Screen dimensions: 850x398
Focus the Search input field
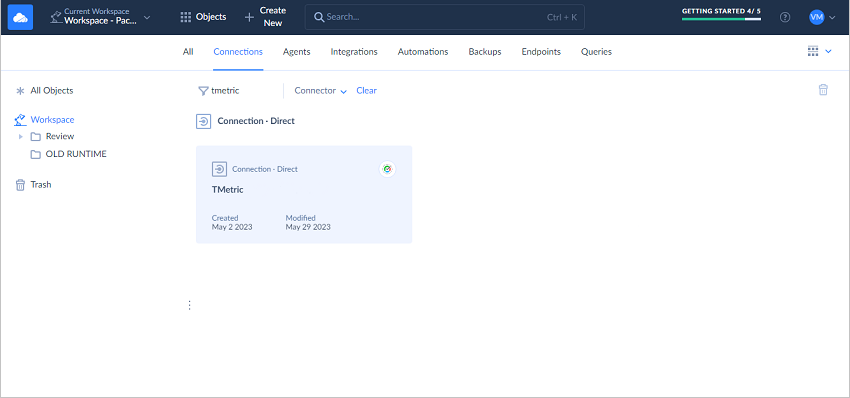(445, 17)
